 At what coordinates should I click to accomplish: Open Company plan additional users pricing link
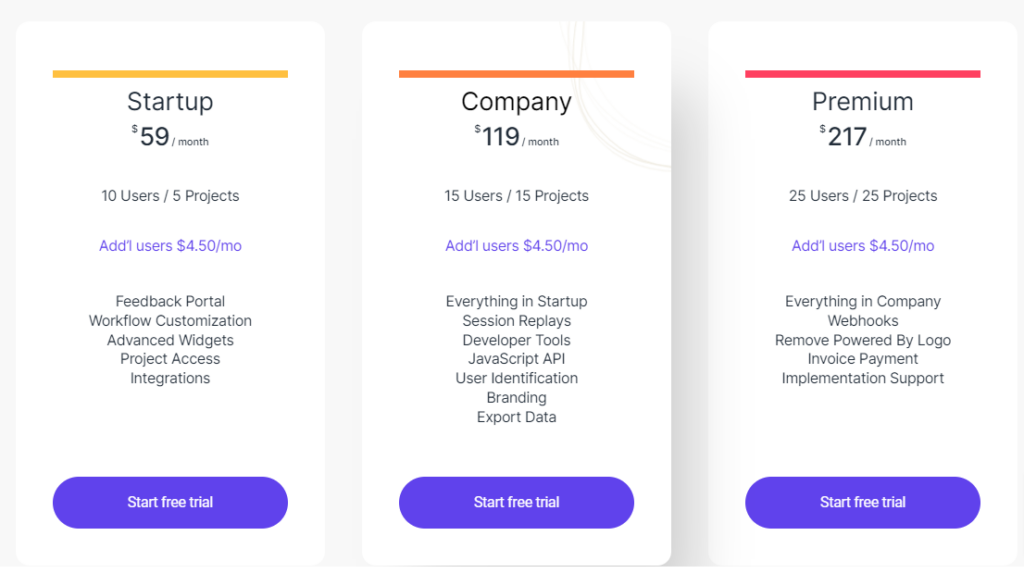(516, 246)
